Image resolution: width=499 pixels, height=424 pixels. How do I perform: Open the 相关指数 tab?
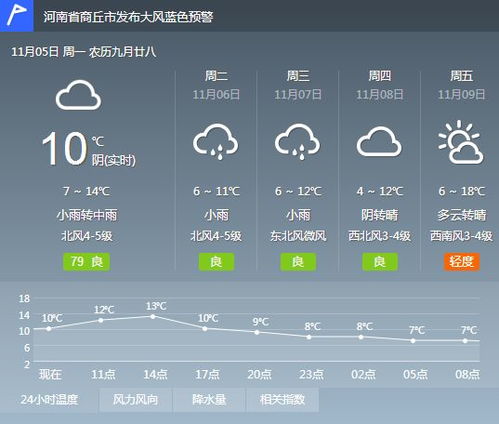[x=283, y=399]
